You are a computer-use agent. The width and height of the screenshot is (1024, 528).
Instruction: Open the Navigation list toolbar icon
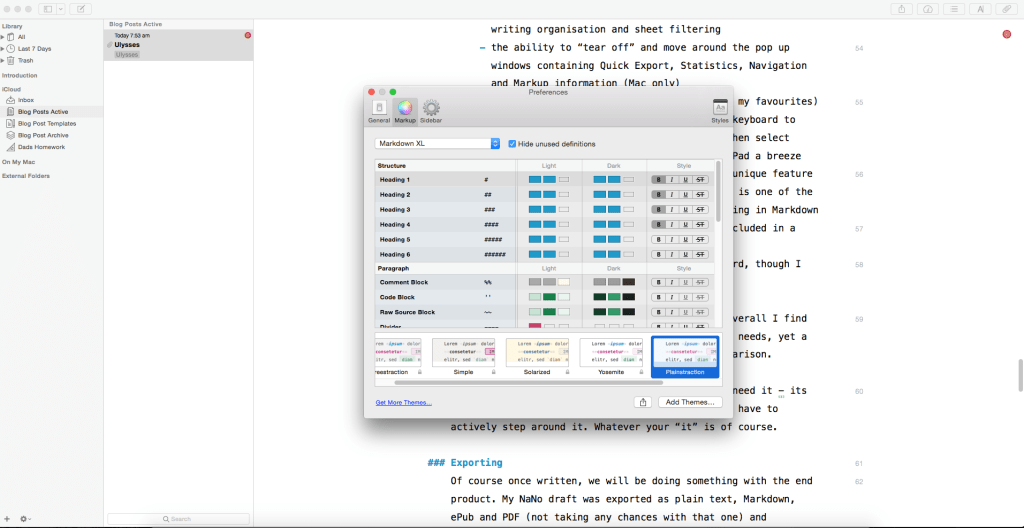click(x=954, y=9)
